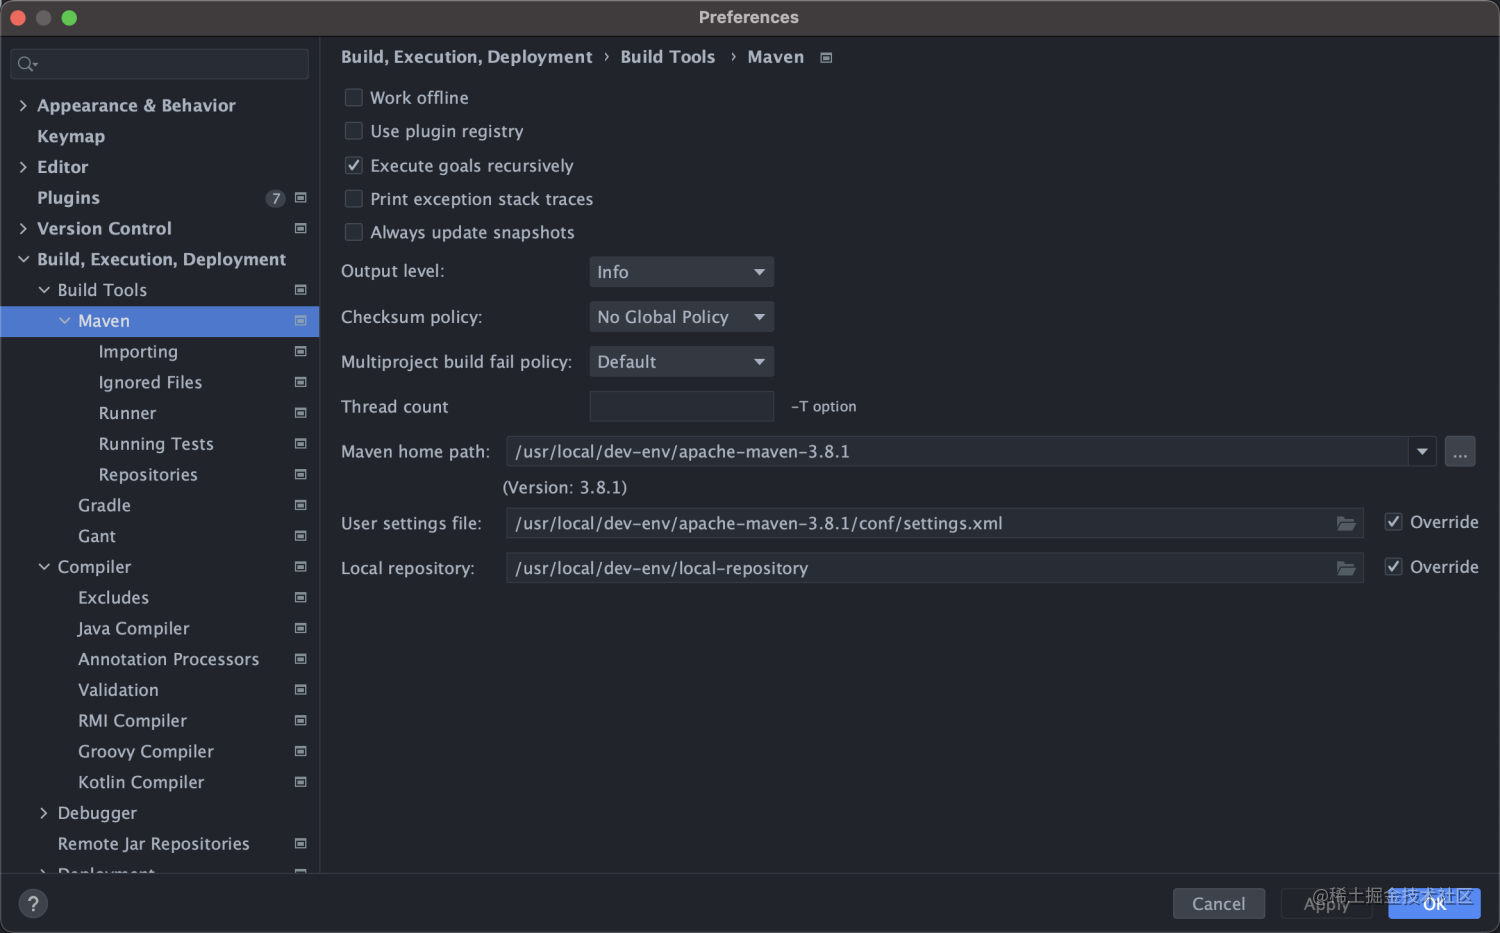The image size is (1500, 933).
Task: Click the Thread count input field
Action: point(681,407)
